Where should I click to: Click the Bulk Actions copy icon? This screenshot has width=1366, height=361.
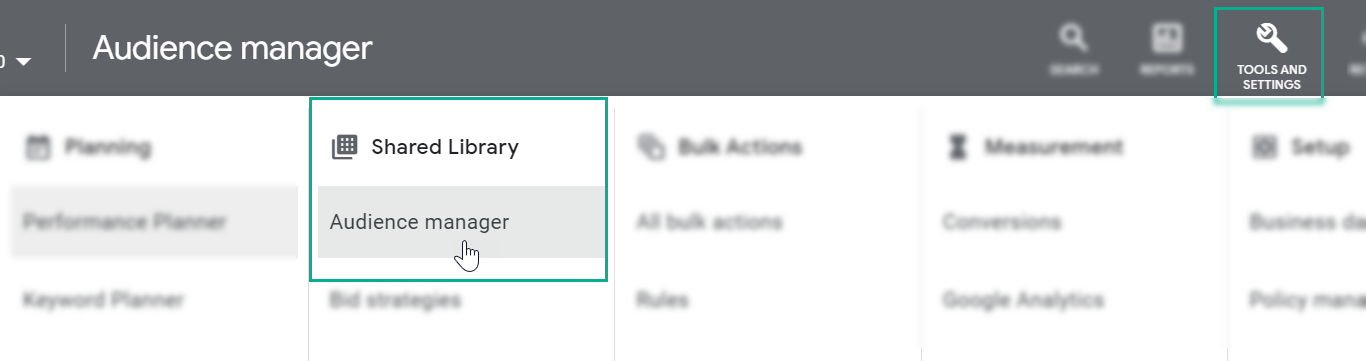pyautogui.click(x=651, y=147)
